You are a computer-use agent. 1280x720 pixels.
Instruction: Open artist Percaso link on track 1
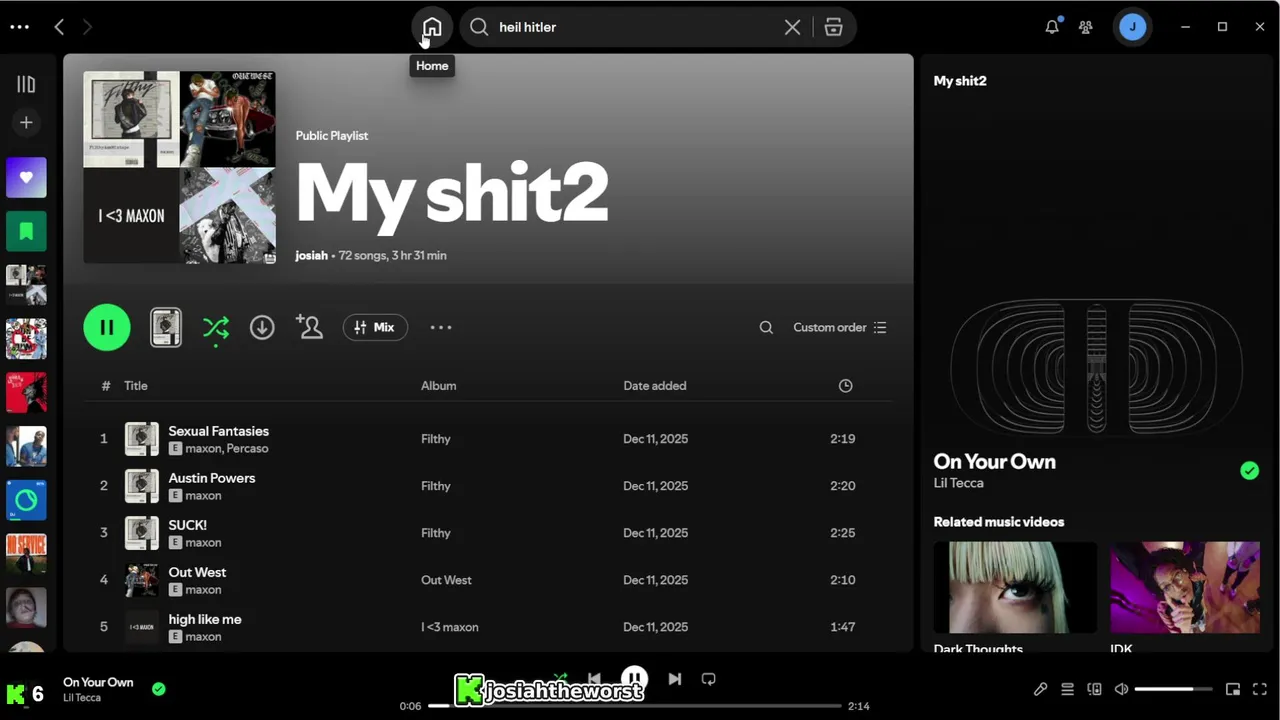(247, 449)
